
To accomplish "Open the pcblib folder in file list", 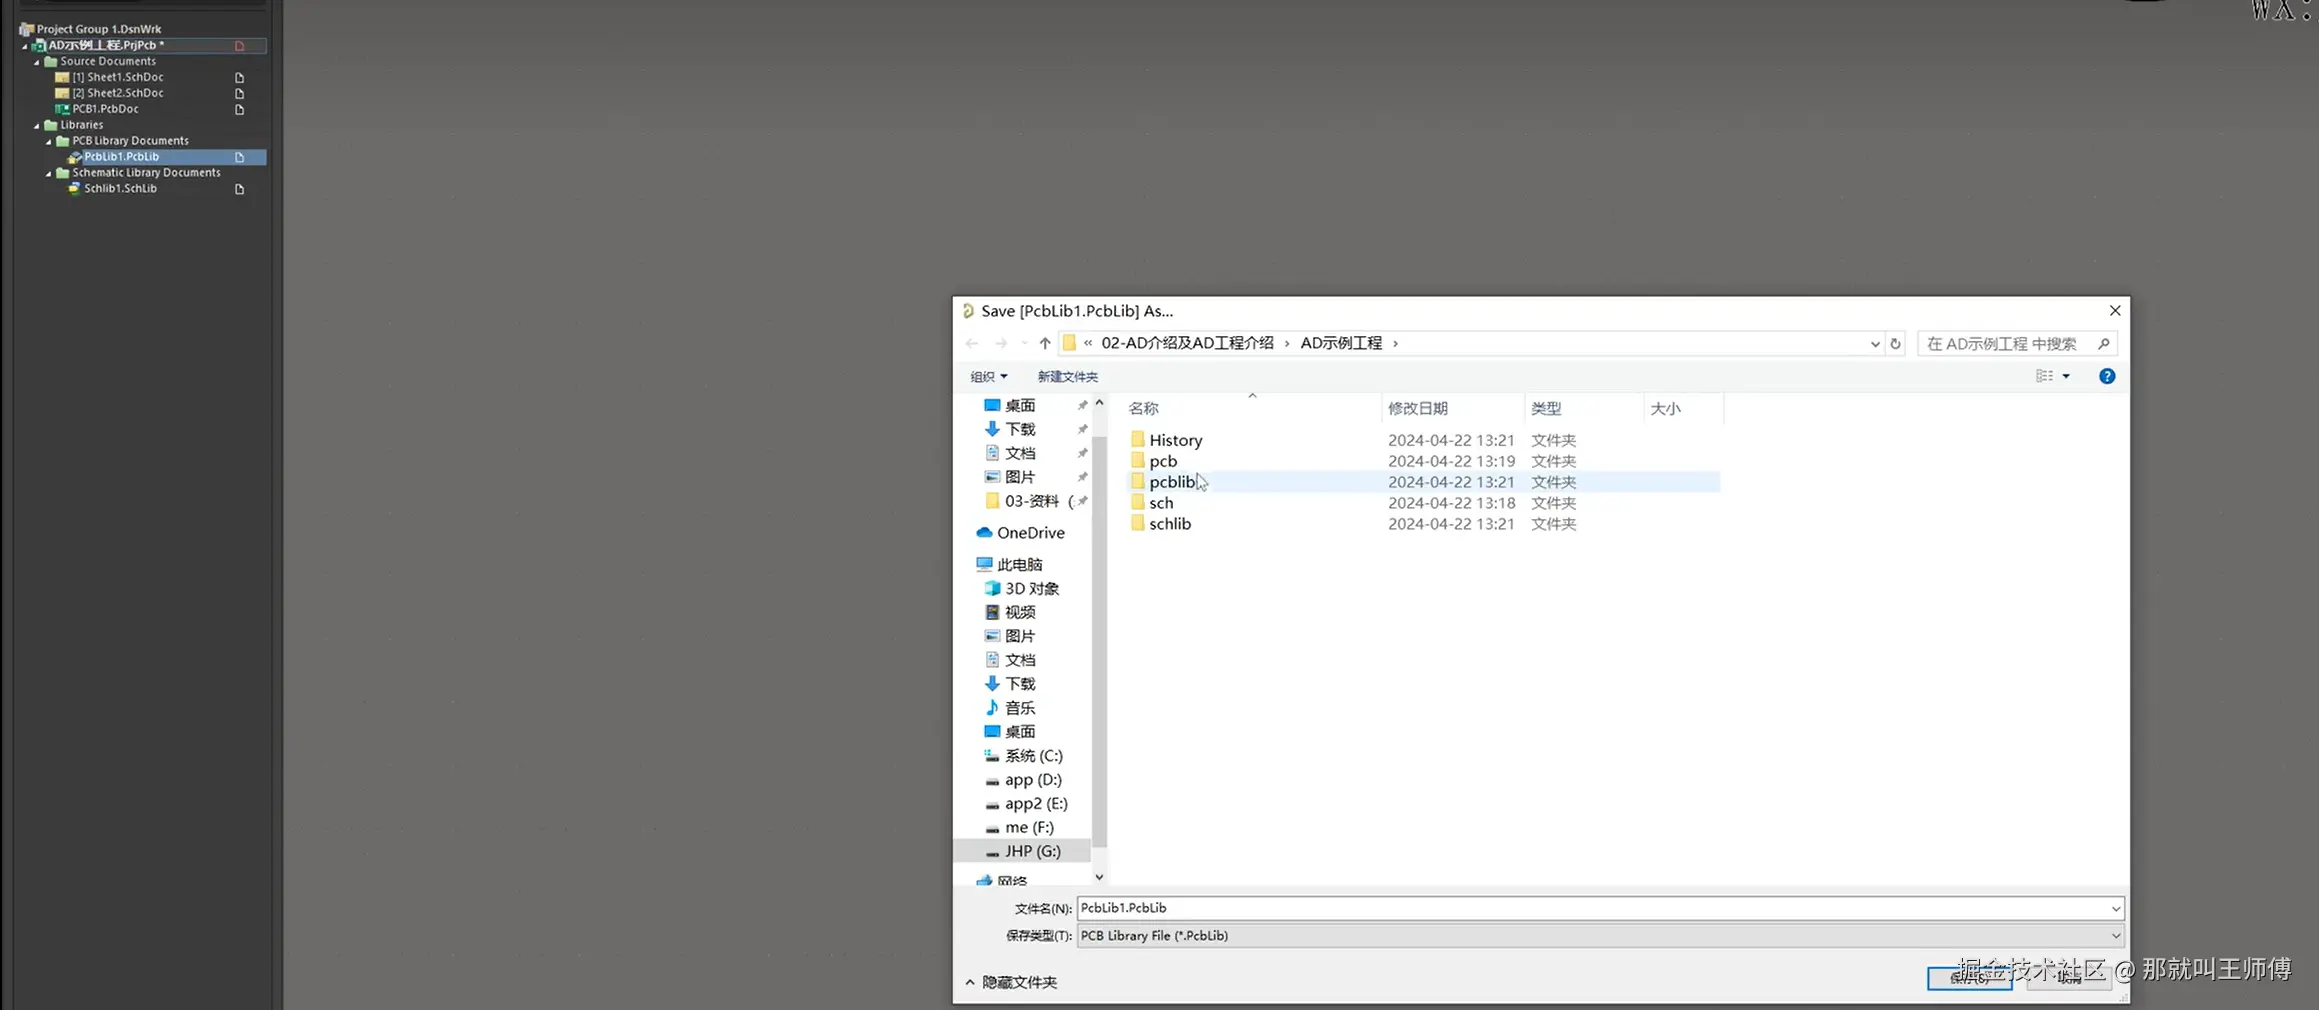I will click(x=1171, y=482).
